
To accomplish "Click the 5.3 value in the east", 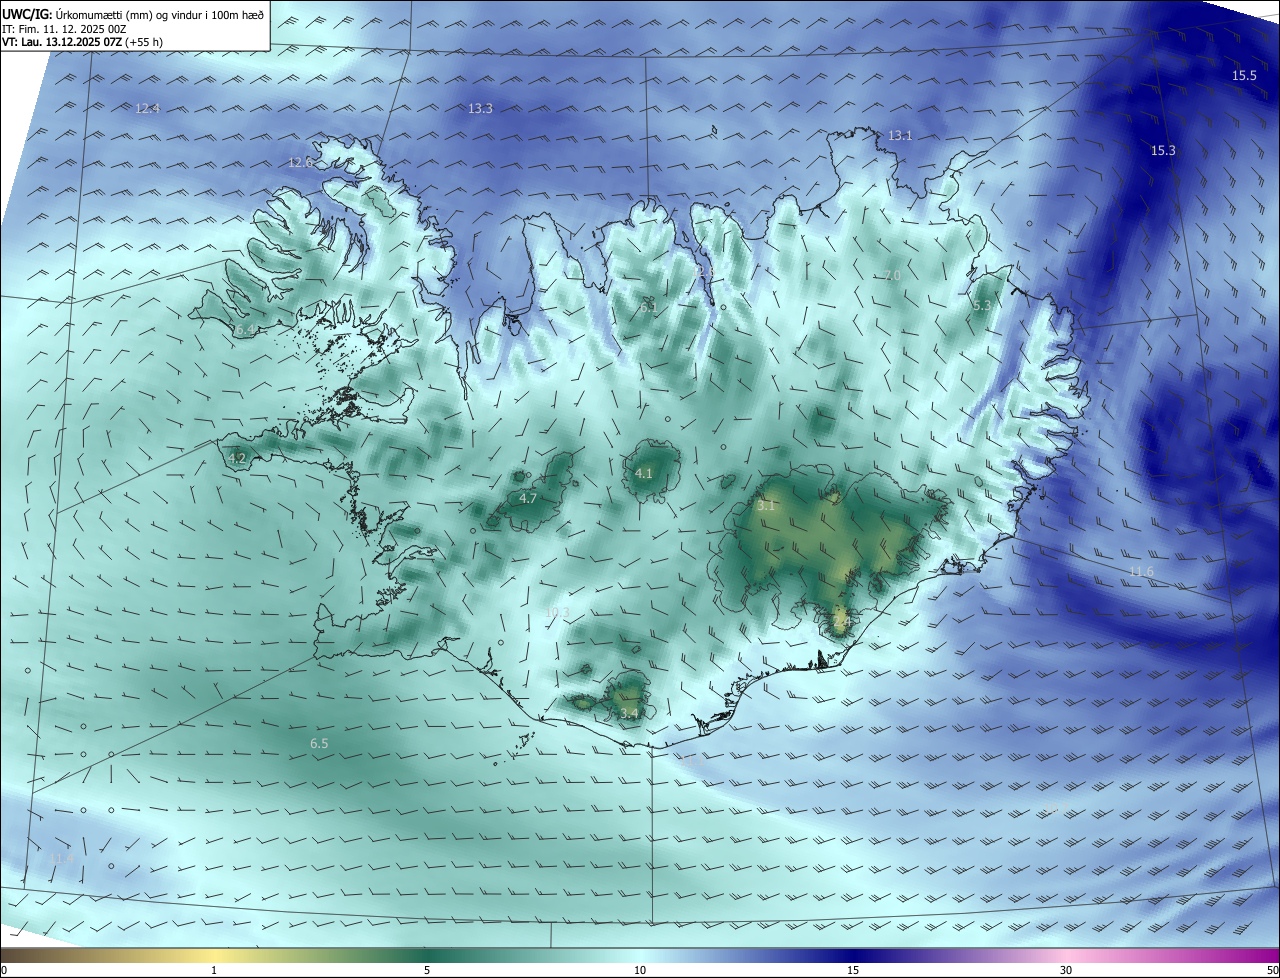I will [981, 306].
